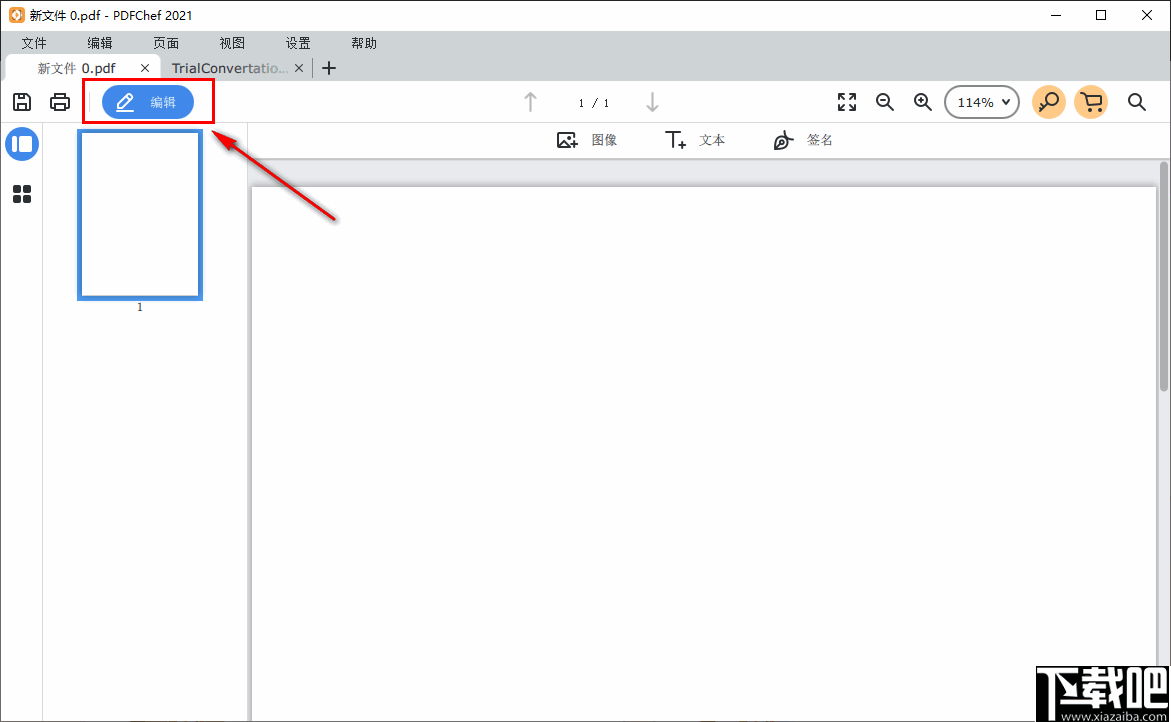
Task: Switch to the TrialConvertatio tab
Action: [228, 67]
